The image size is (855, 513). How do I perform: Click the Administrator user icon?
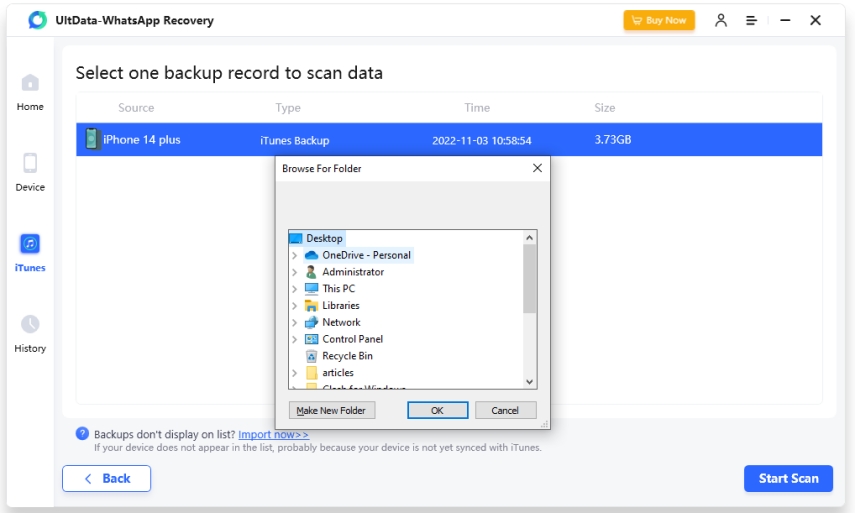(311, 271)
